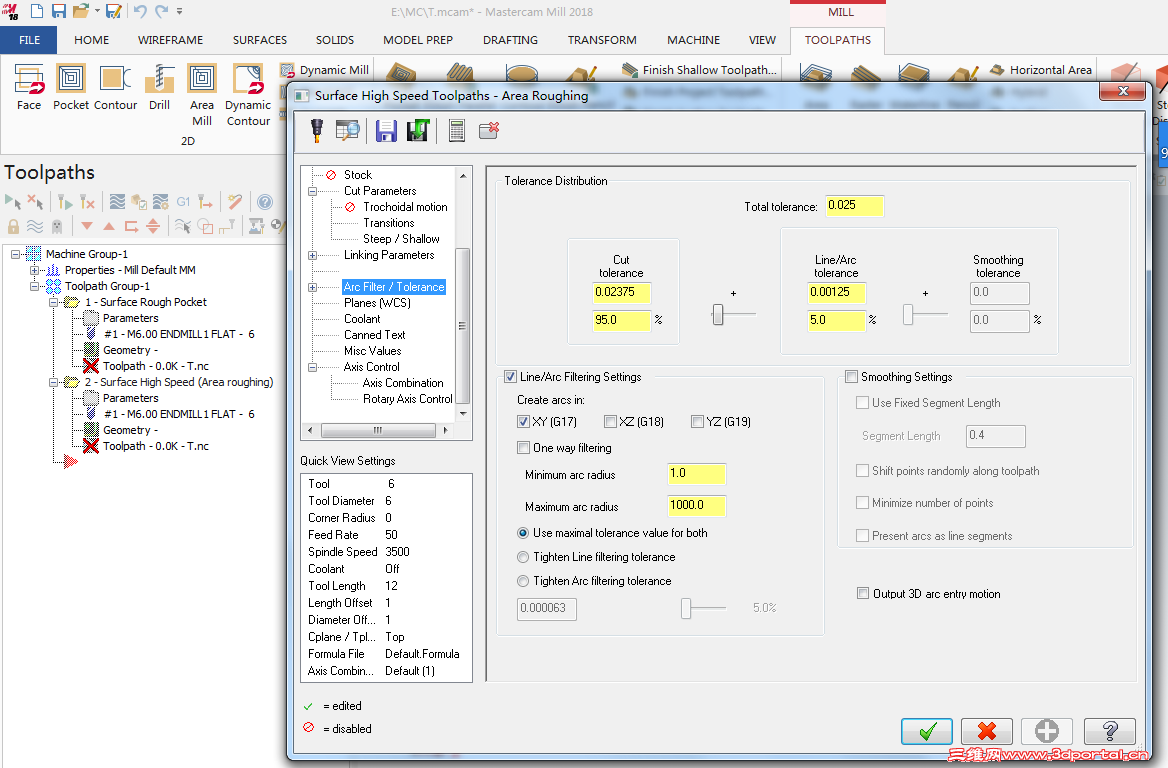Expand Properties - Mill Default MM node
Viewport: 1168px width, 768px height.
click(34, 270)
